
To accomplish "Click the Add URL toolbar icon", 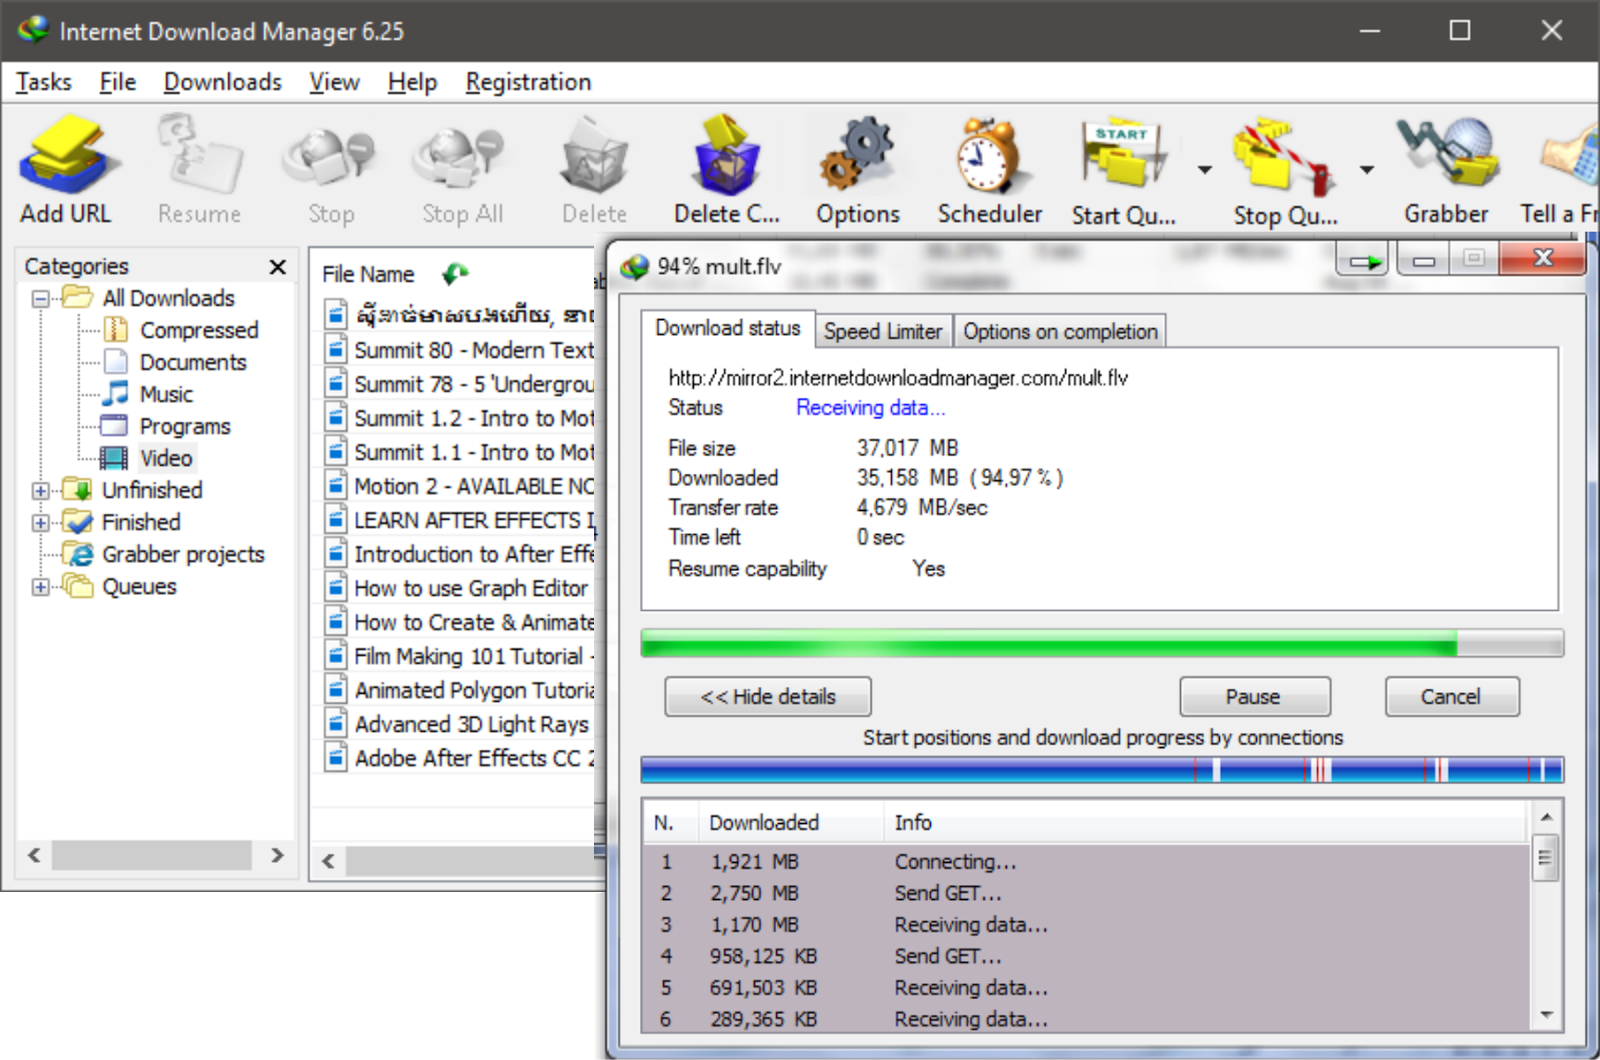I will [x=66, y=155].
